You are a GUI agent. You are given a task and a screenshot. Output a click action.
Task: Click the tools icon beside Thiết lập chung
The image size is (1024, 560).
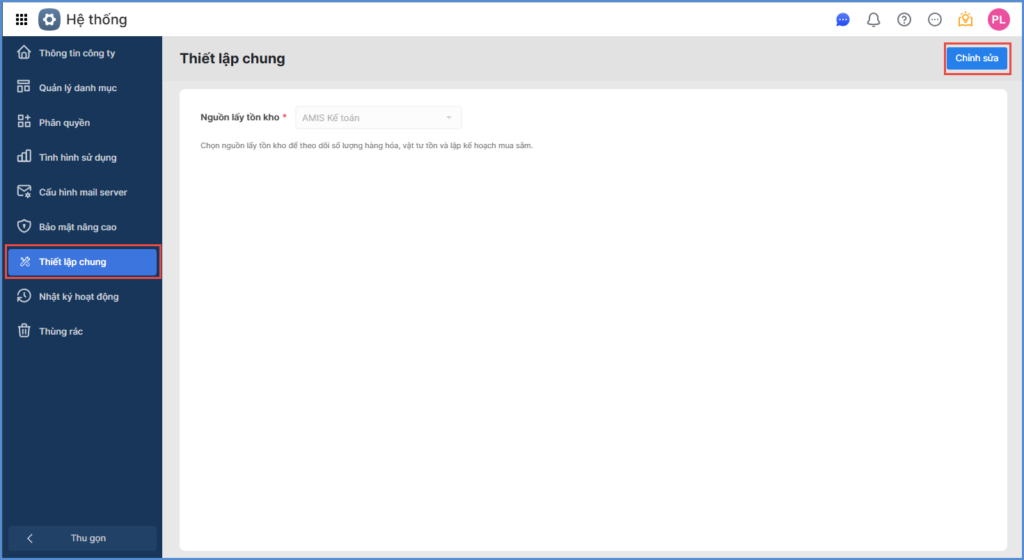[25, 261]
